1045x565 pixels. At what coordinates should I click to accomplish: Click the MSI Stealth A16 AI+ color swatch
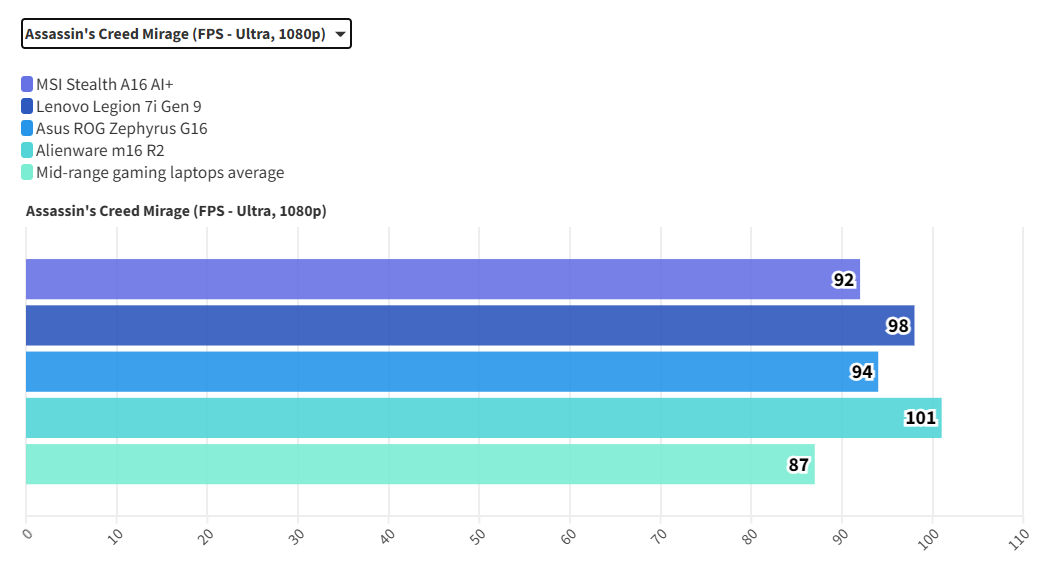[x=27, y=84]
